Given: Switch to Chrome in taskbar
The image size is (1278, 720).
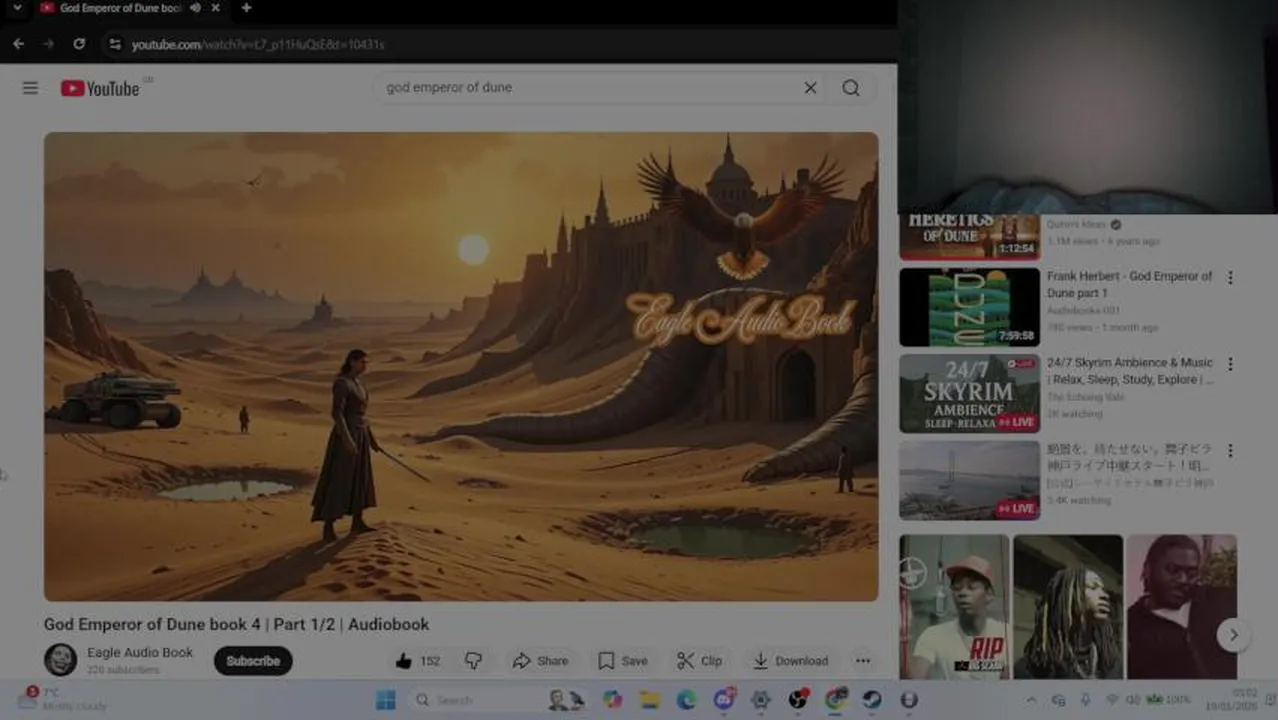Looking at the screenshot, I should 835,700.
